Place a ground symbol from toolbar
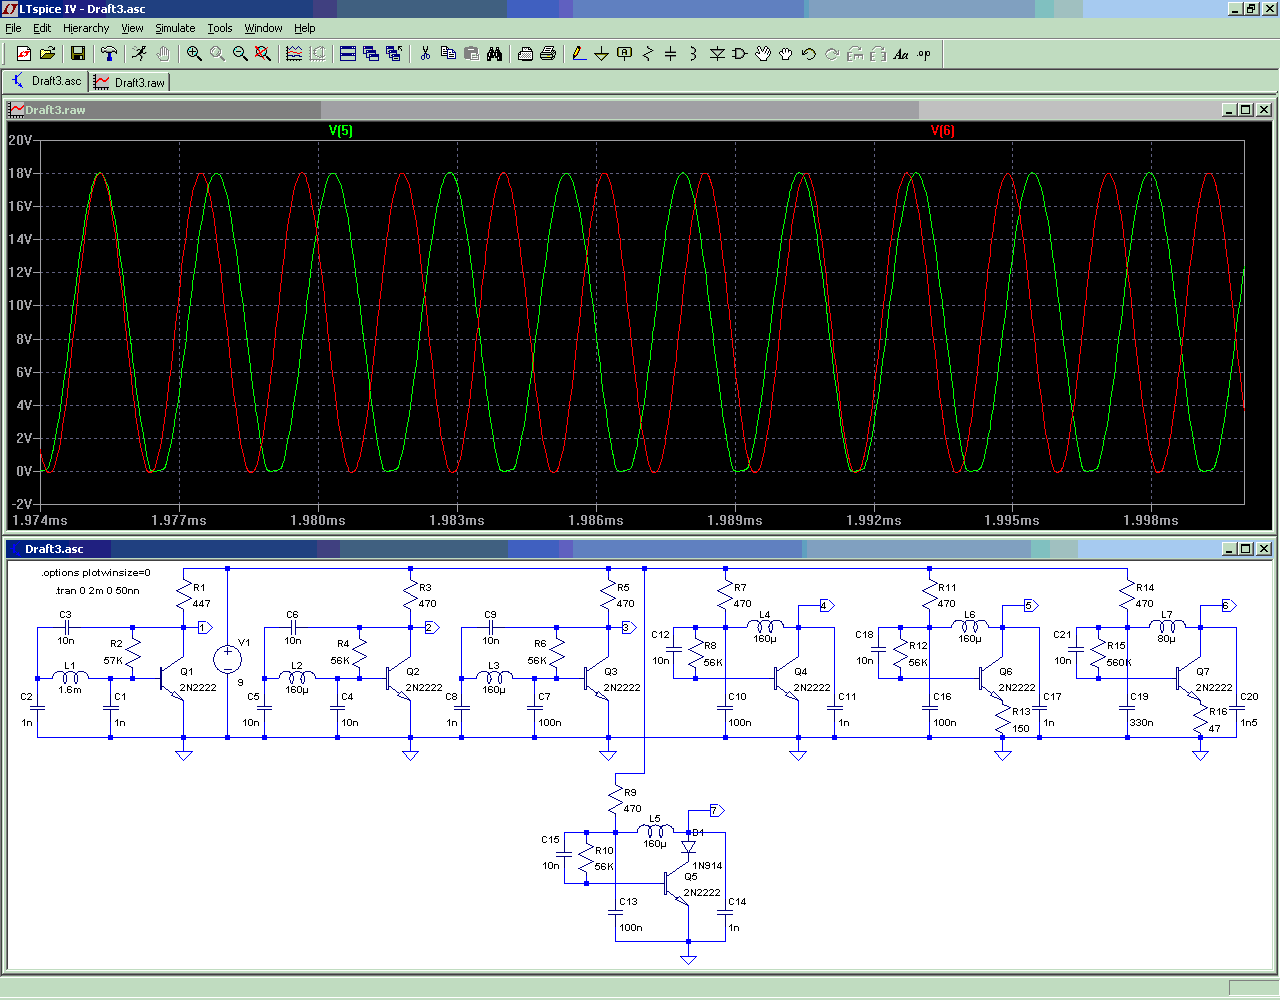This screenshot has height=1000, width=1280. click(x=601, y=54)
